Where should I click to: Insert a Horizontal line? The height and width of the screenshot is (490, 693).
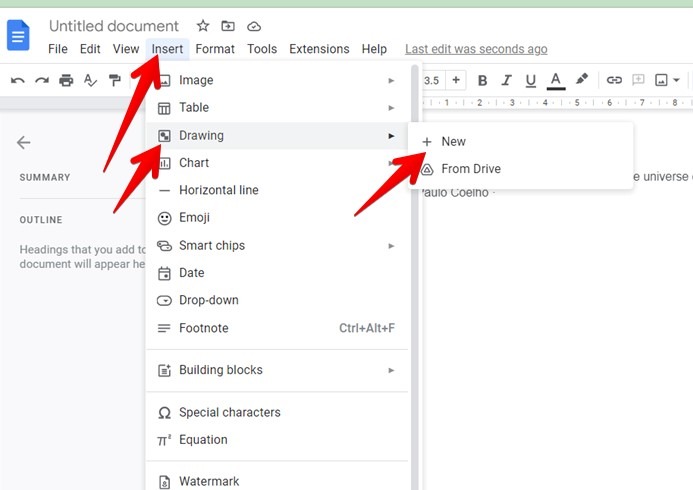[x=277, y=190]
